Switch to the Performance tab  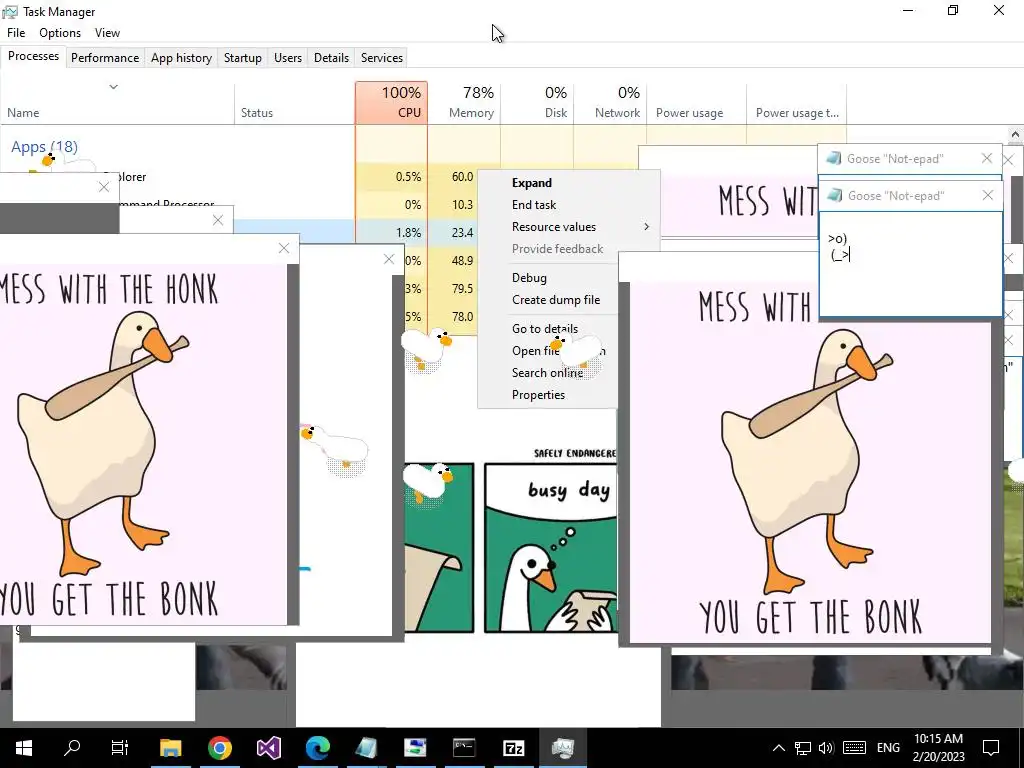click(105, 57)
